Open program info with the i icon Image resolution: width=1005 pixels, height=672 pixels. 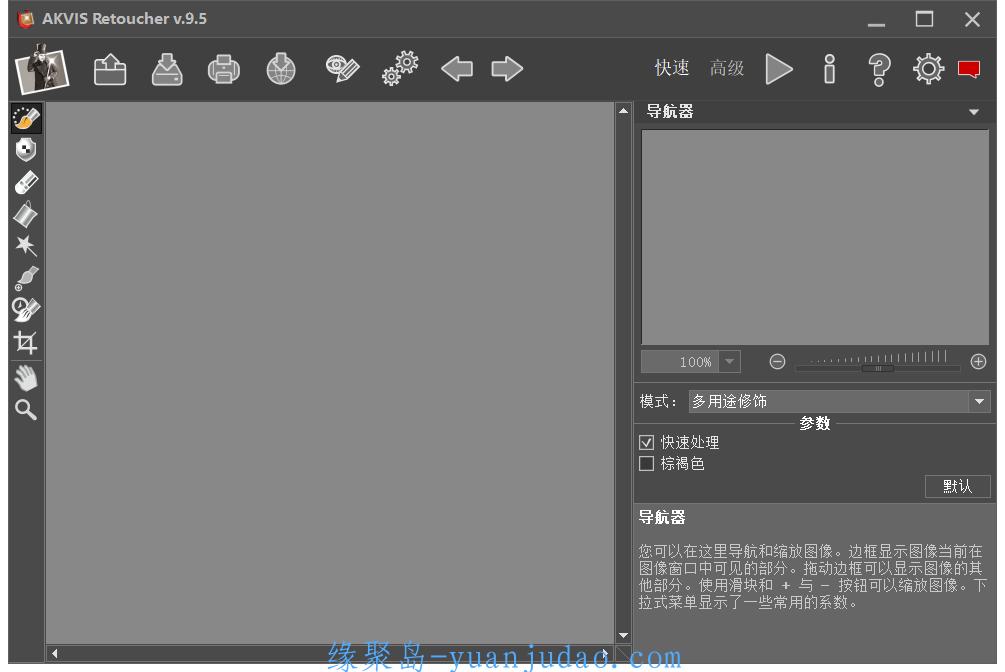[829, 69]
